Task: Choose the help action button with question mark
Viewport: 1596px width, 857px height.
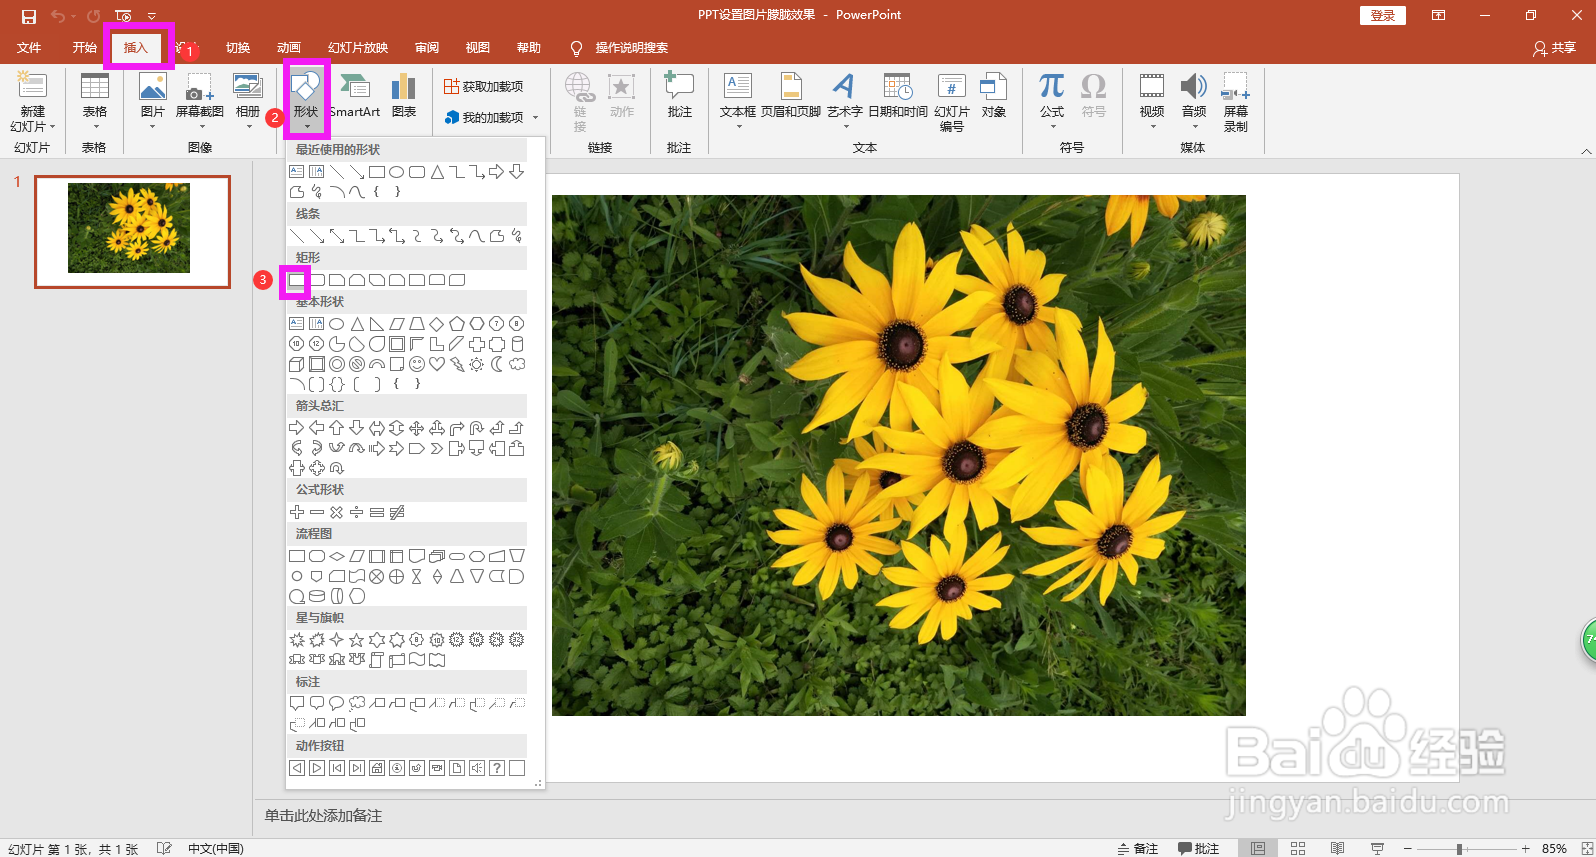Action: pyautogui.click(x=497, y=768)
